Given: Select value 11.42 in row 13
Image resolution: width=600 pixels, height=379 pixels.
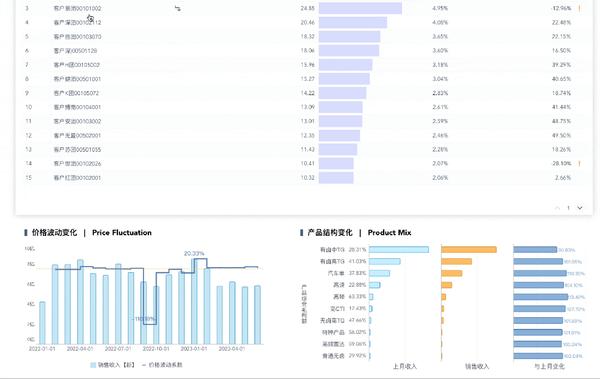Looking at the screenshot, I should 308,149.
